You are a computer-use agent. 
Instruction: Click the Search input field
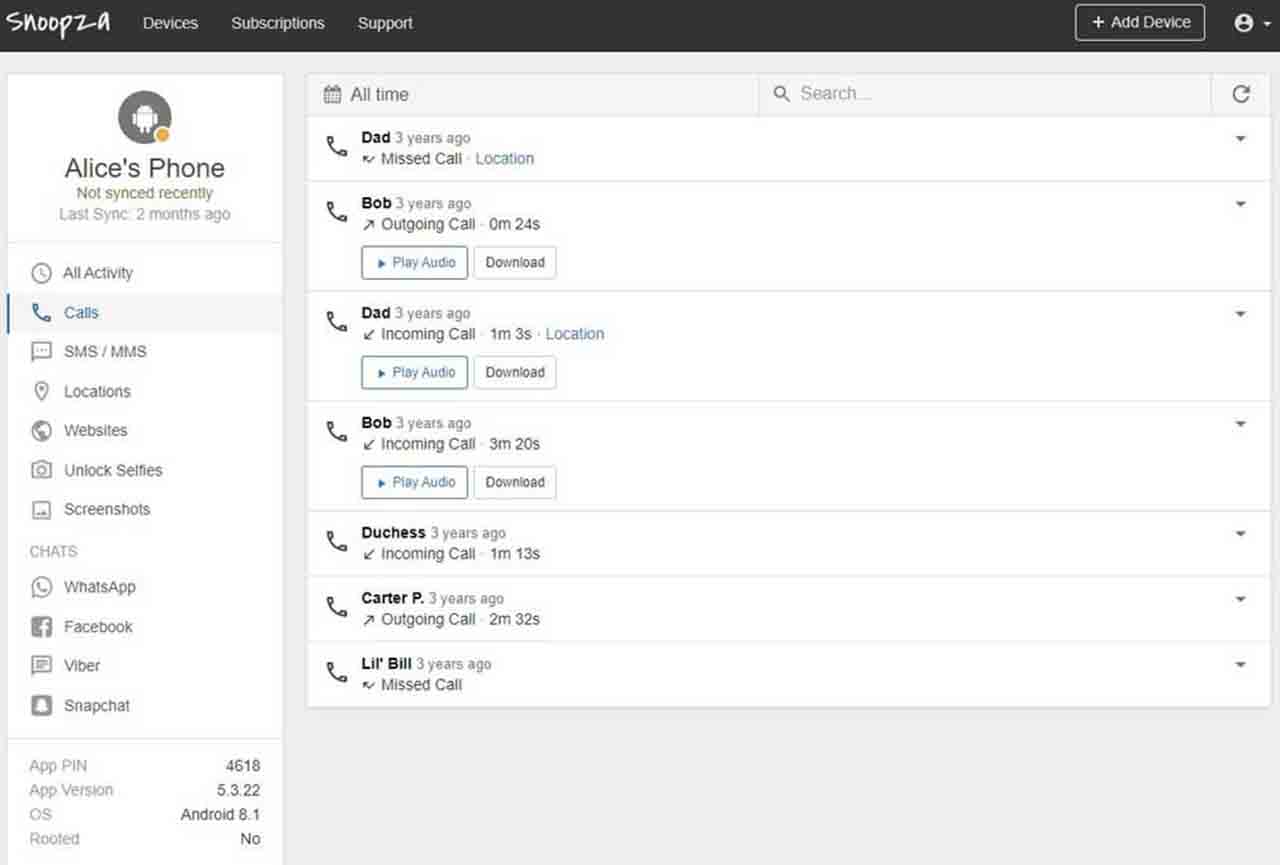click(990, 94)
